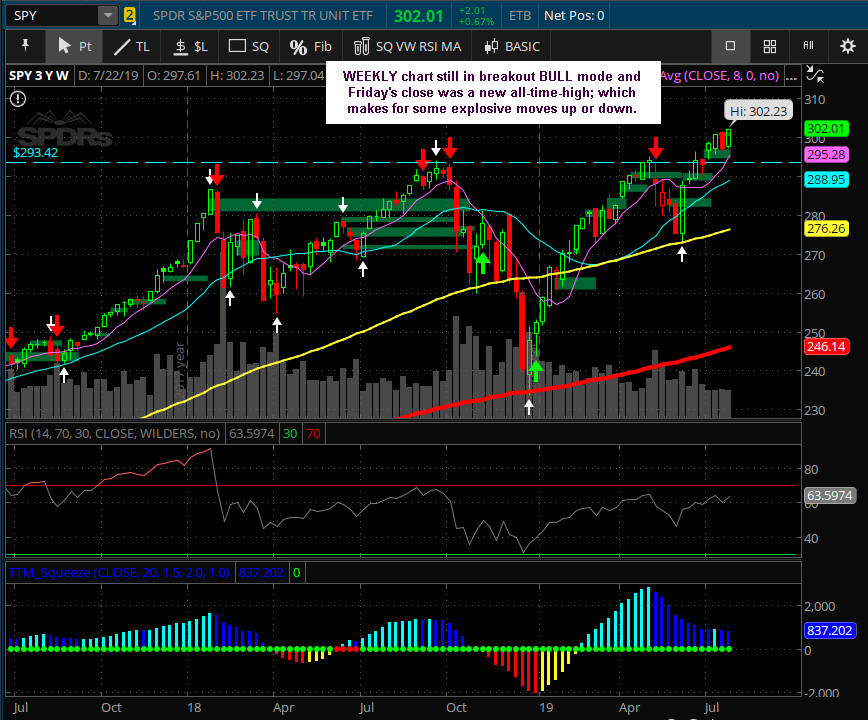Switch to single chart layout view

click(730, 46)
